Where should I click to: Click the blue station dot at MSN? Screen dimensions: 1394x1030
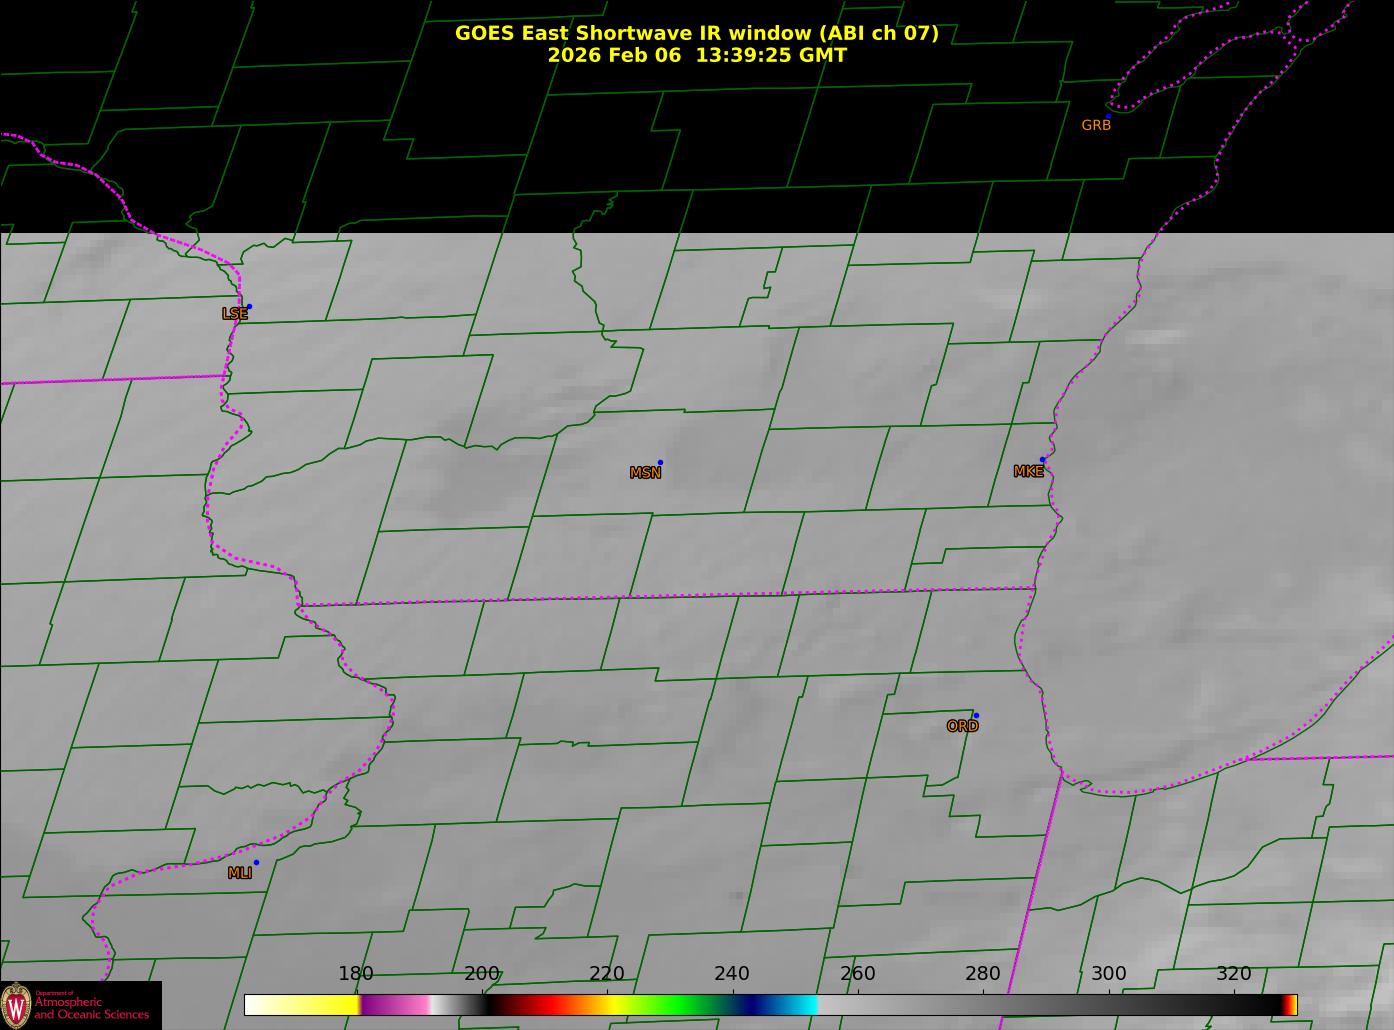[x=660, y=462]
